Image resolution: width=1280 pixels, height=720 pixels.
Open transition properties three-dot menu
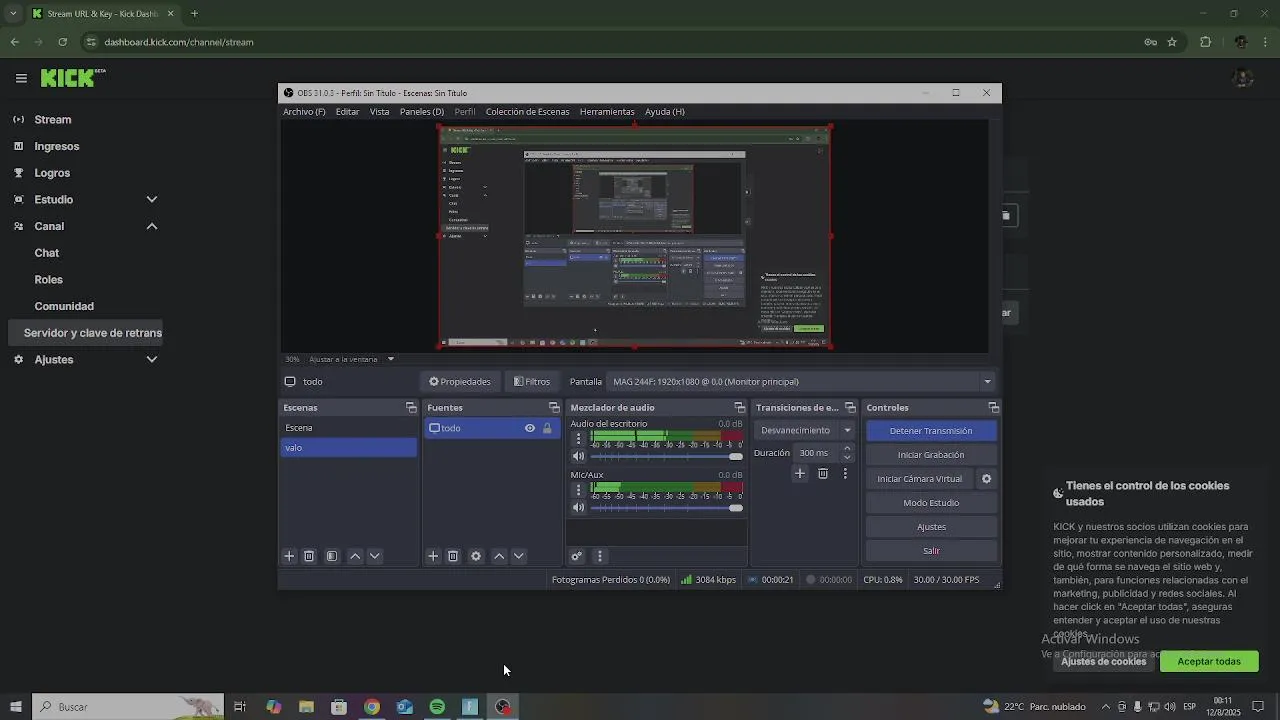coord(845,473)
